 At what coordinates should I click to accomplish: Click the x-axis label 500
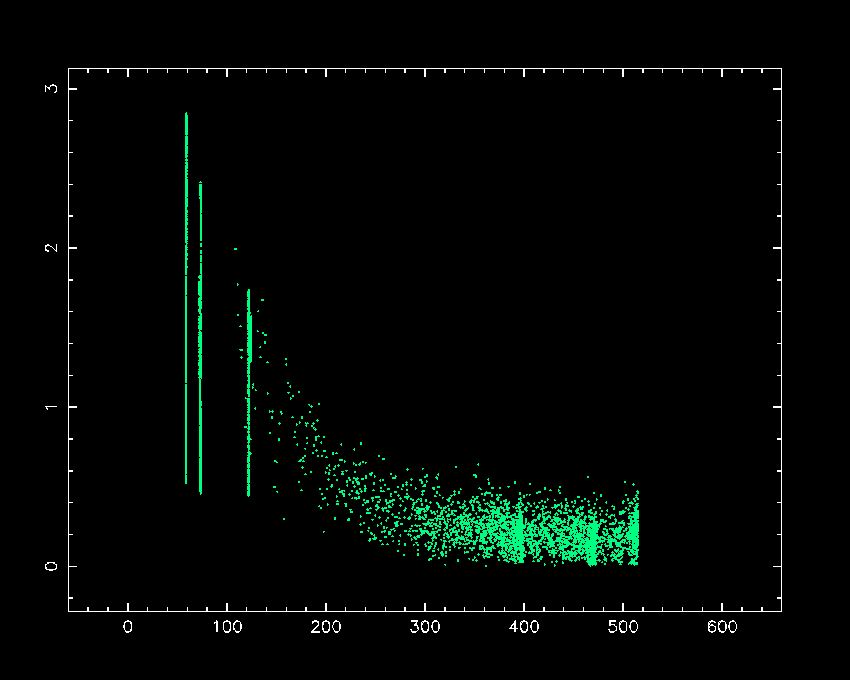coord(623,627)
